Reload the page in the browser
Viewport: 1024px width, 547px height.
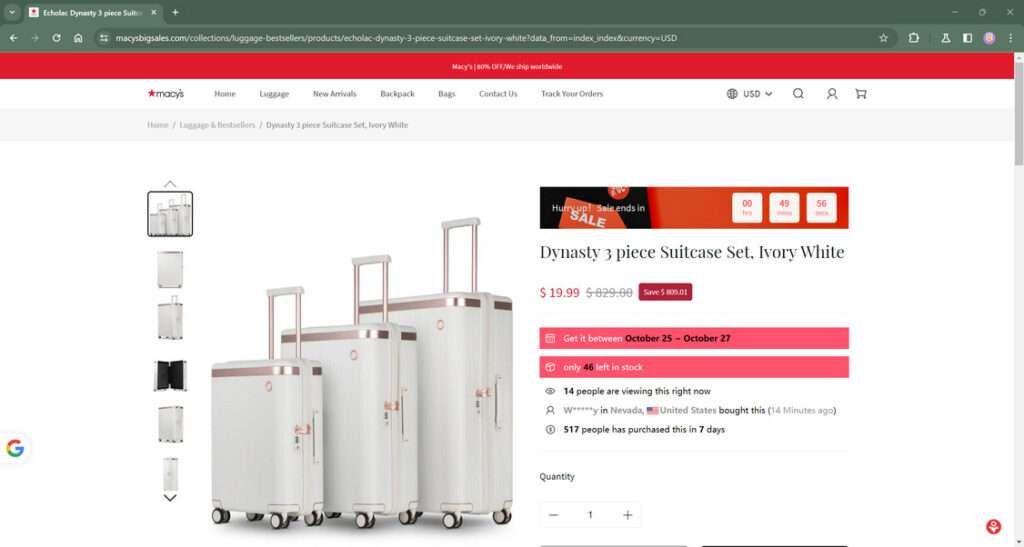[x=57, y=38]
